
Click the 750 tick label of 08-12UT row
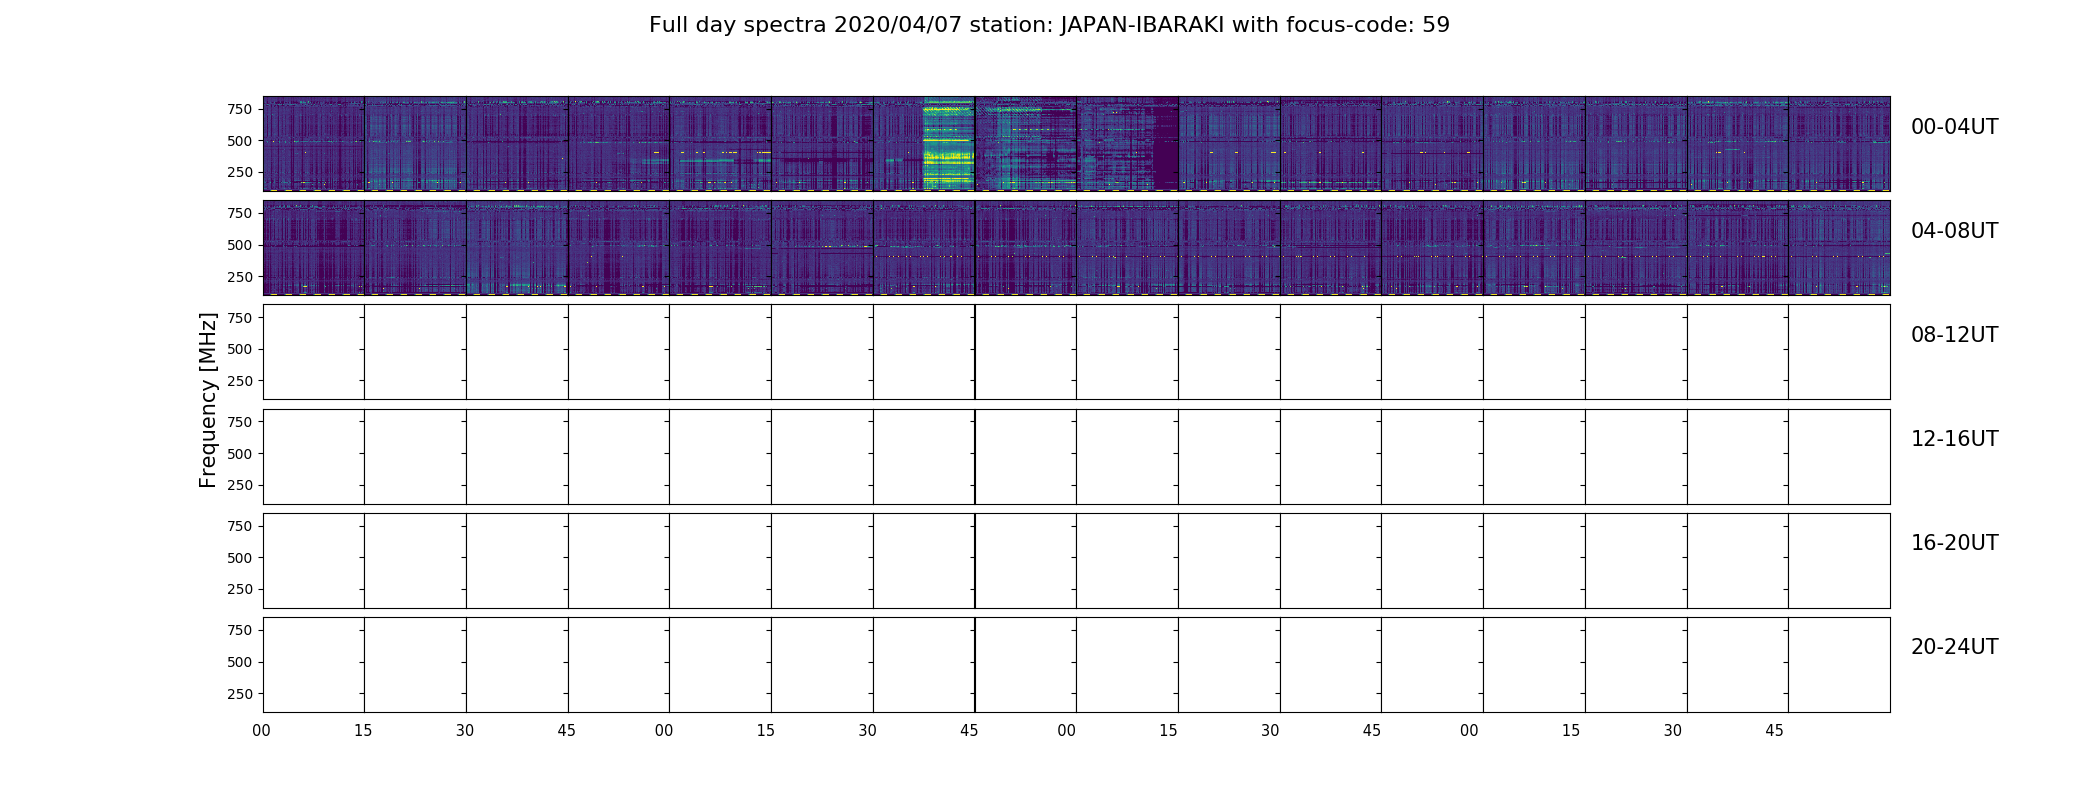[240, 318]
